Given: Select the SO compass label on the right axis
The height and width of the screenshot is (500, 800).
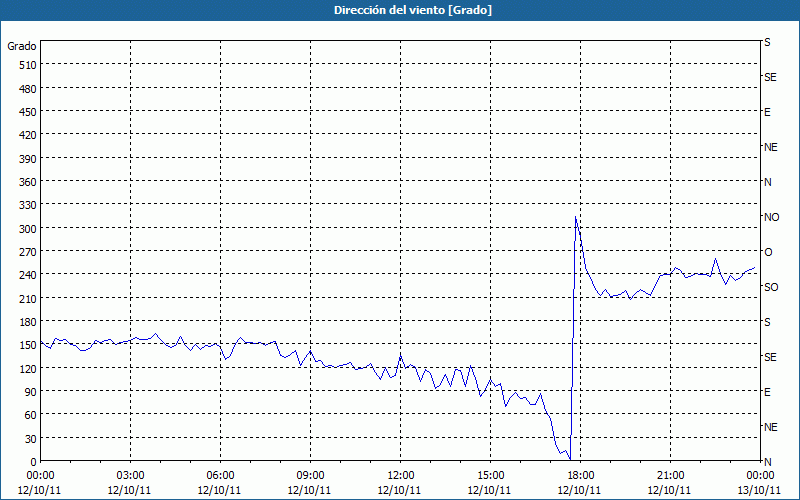Looking at the screenshot, I should point(771,287).
